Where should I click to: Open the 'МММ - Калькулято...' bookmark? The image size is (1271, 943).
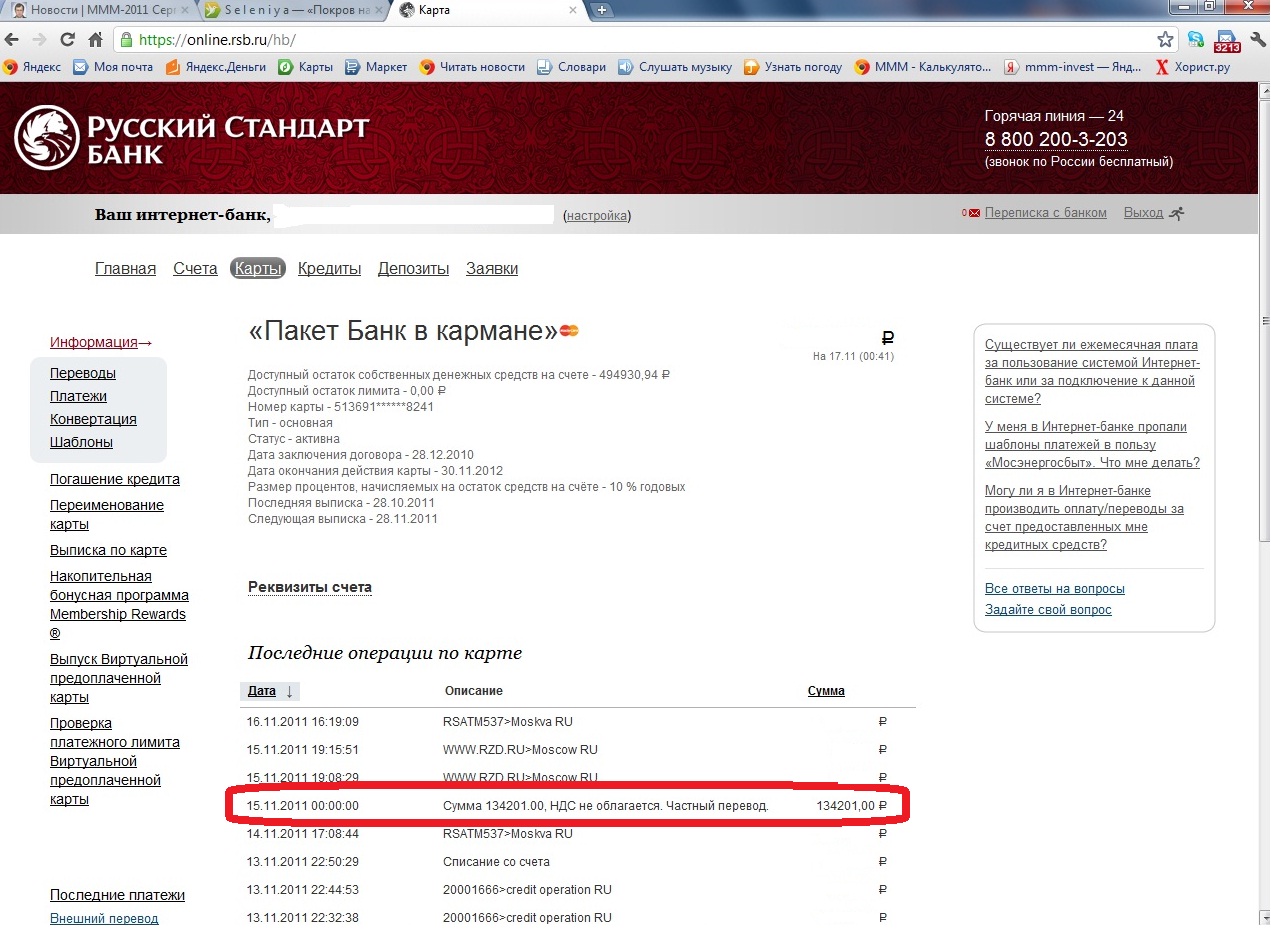pos(923,67)
